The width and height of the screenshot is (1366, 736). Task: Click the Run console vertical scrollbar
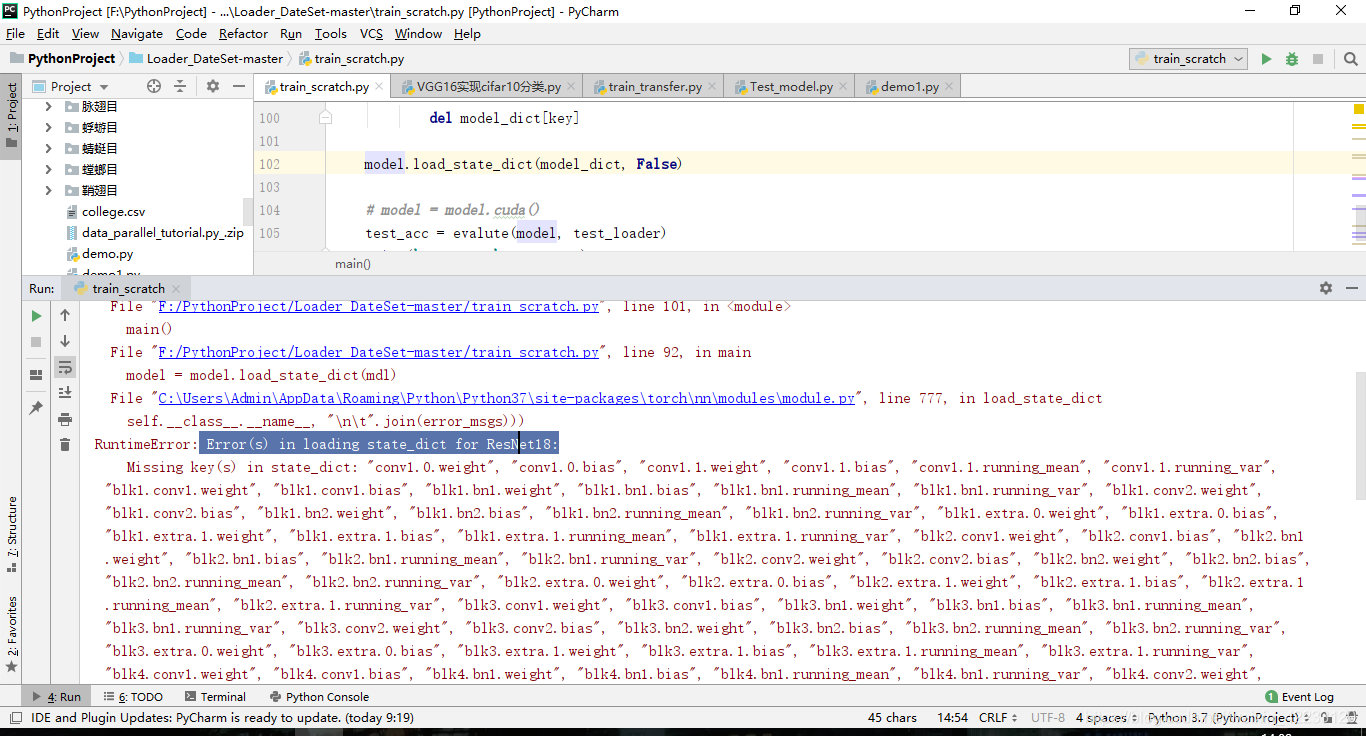(x=1360, y=435)
